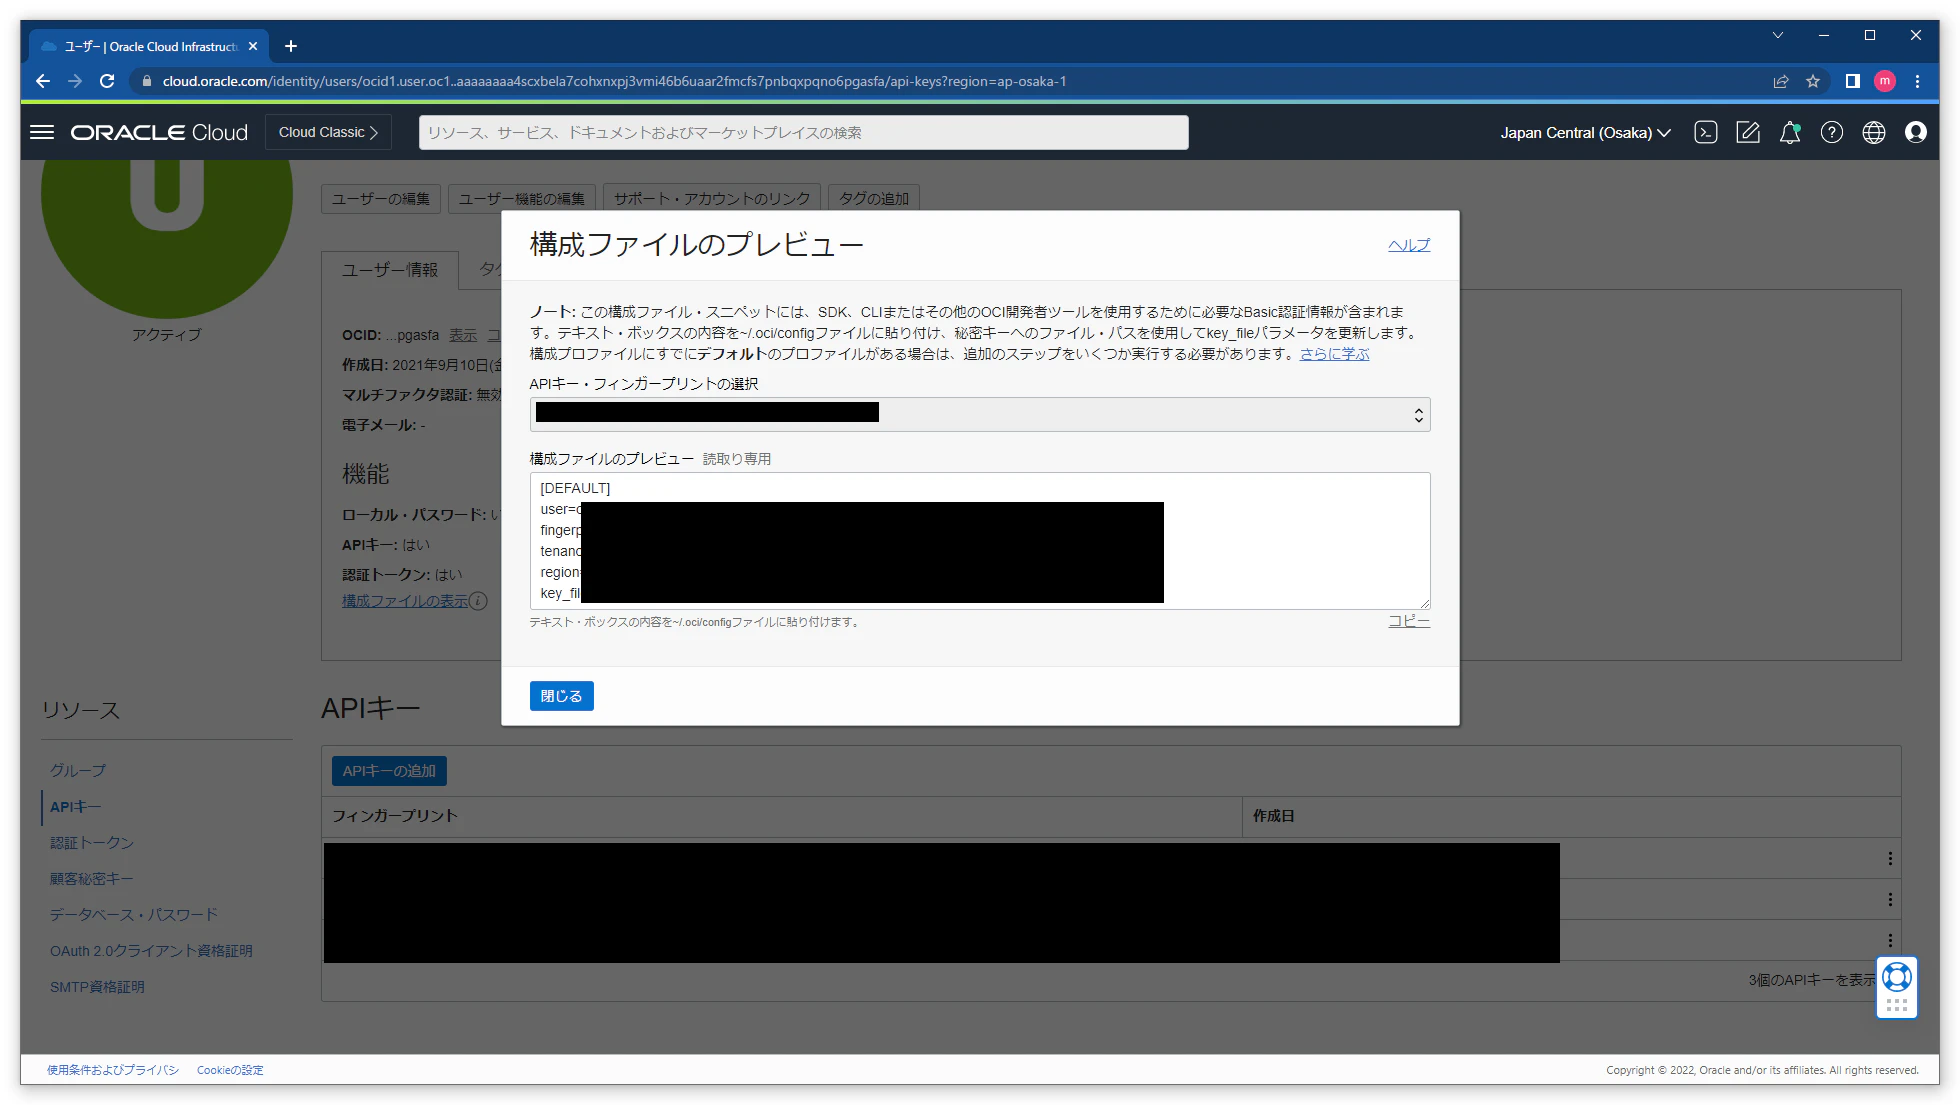Click info icon next to 構成ファイルの表示
This screenshot has width=1960, height=1105.
[478, 601]
